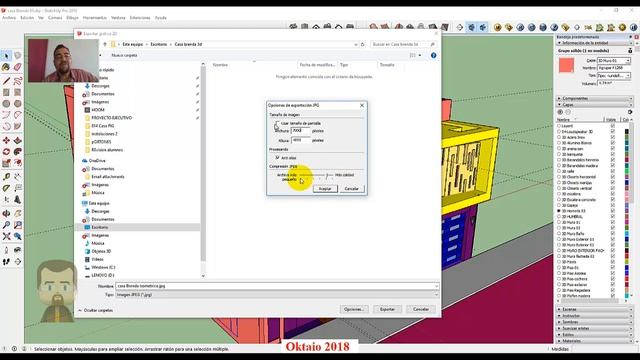Toggle 'Usar tamaño de pantalla' checkbox
640x360 pixels.
[278, 123]
